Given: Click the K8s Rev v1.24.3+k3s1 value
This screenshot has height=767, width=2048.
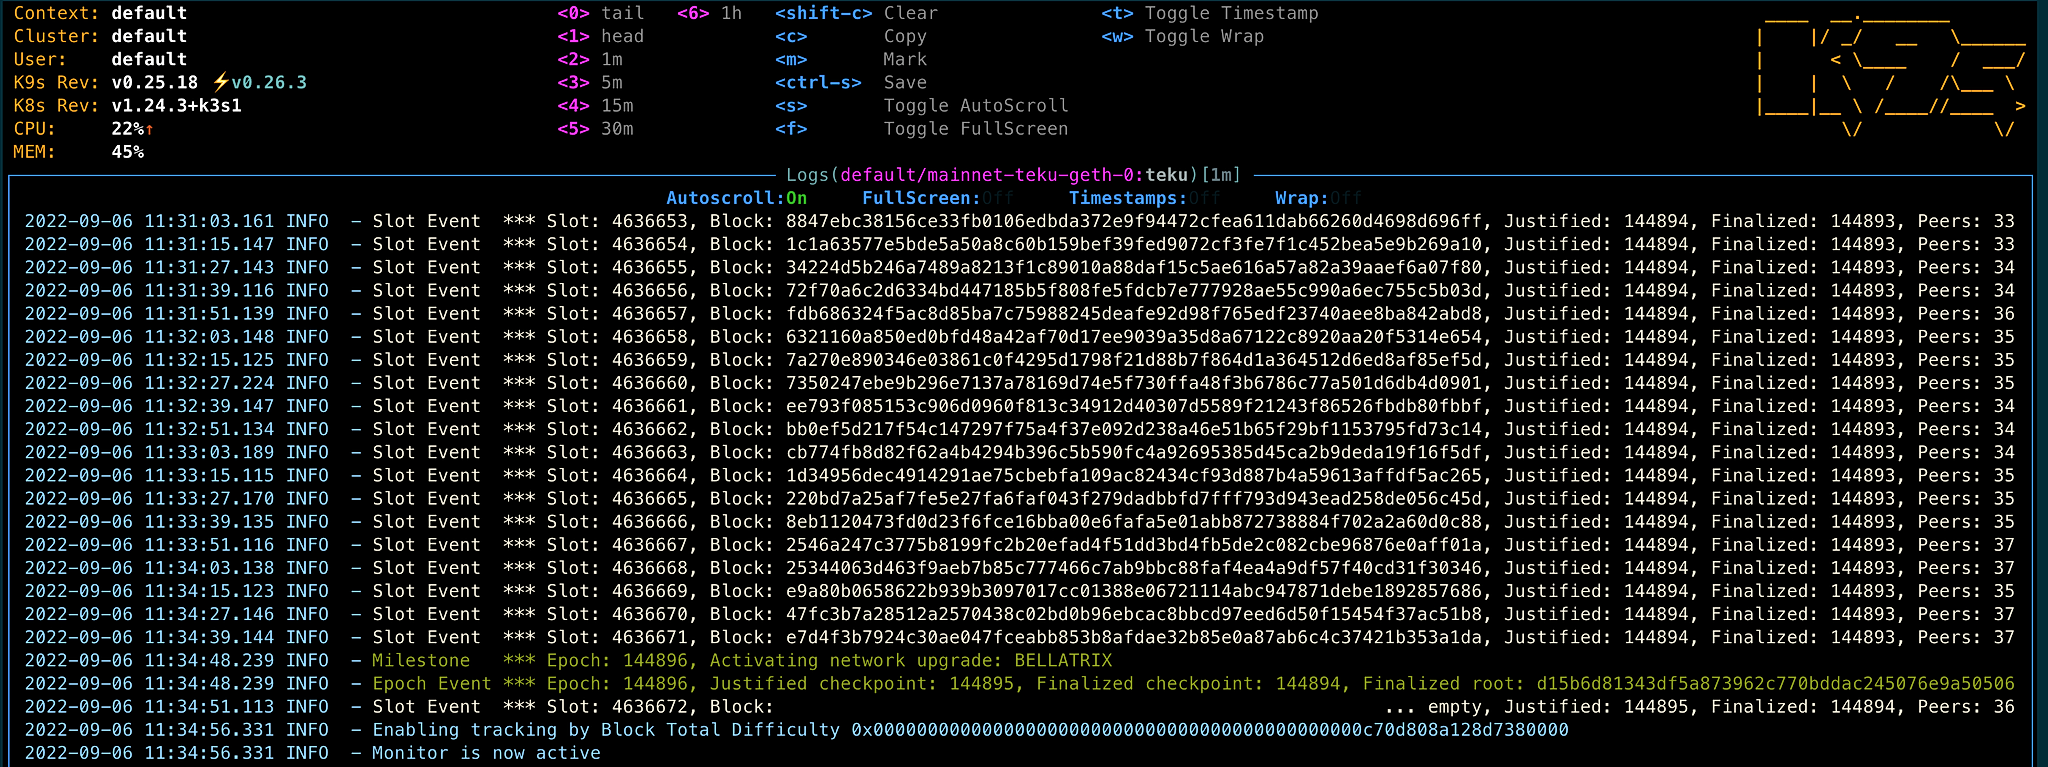Looking at the screenshot, I should click(x=176, y=105).
